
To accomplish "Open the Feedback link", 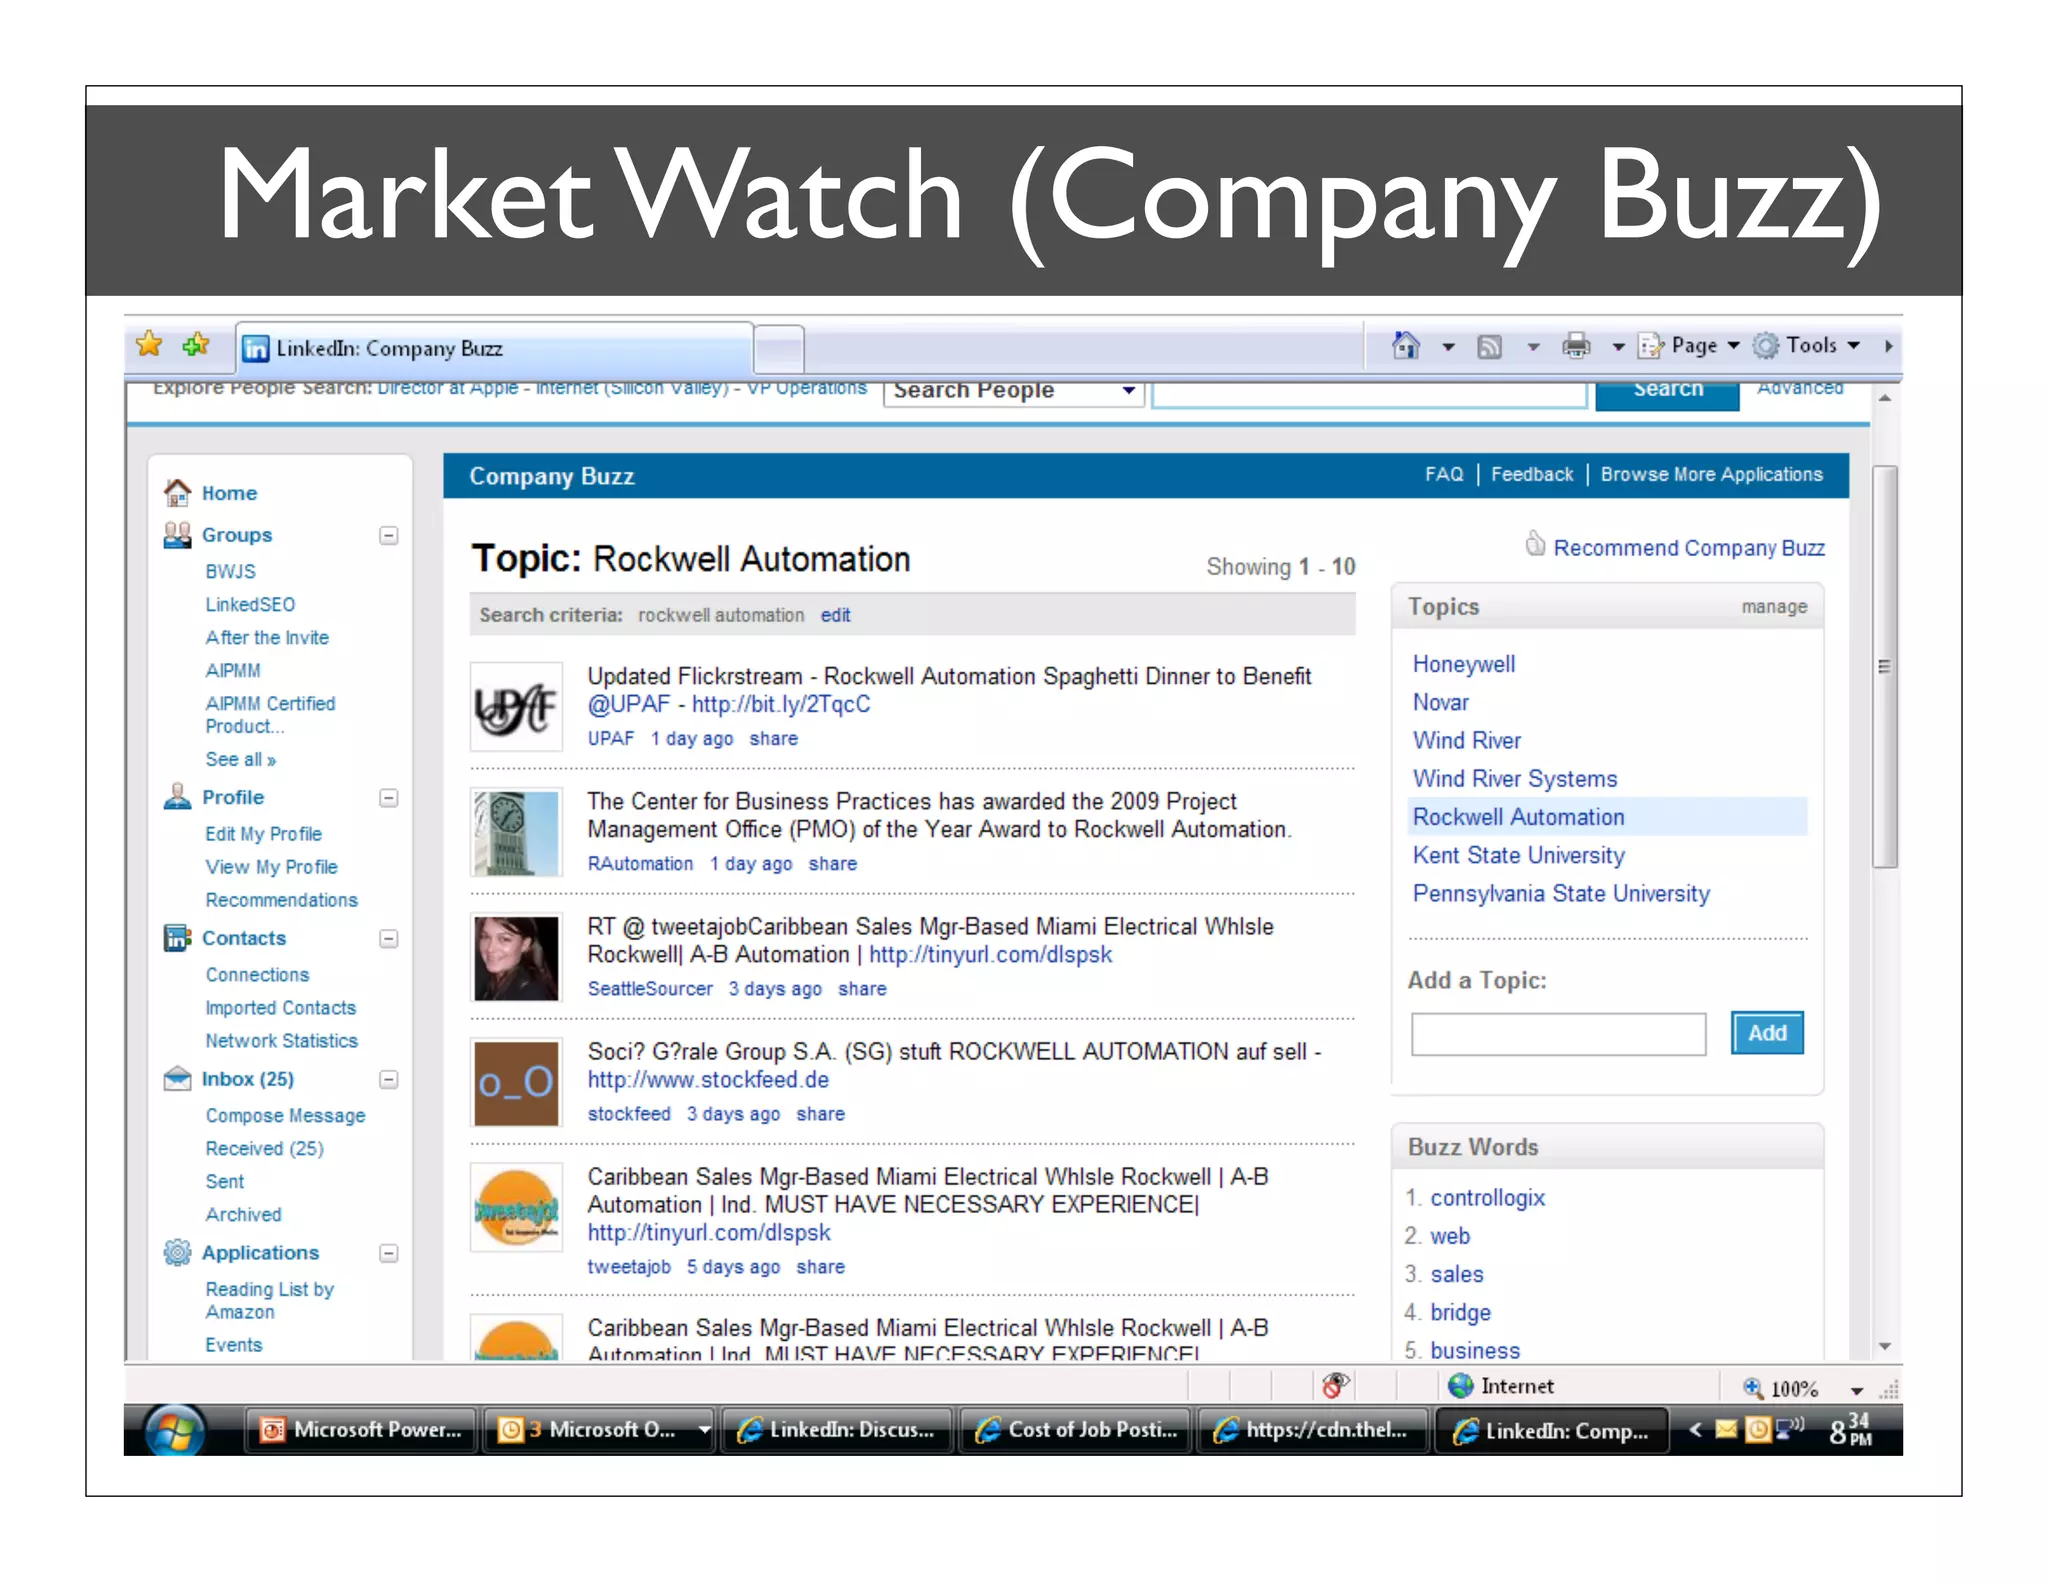I will click(1532, 474).
